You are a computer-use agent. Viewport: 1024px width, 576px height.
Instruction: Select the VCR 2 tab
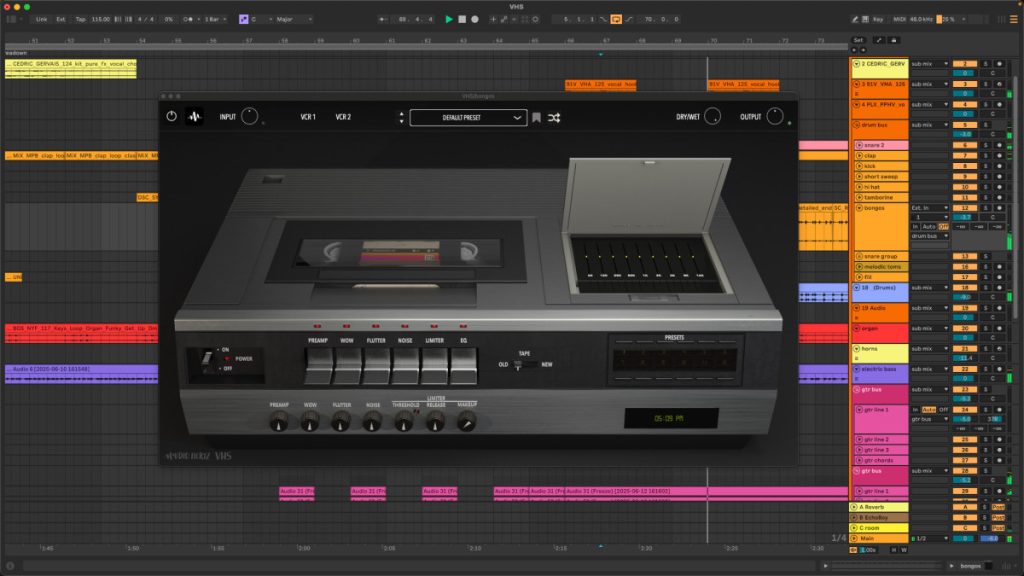tap(343, 117)
